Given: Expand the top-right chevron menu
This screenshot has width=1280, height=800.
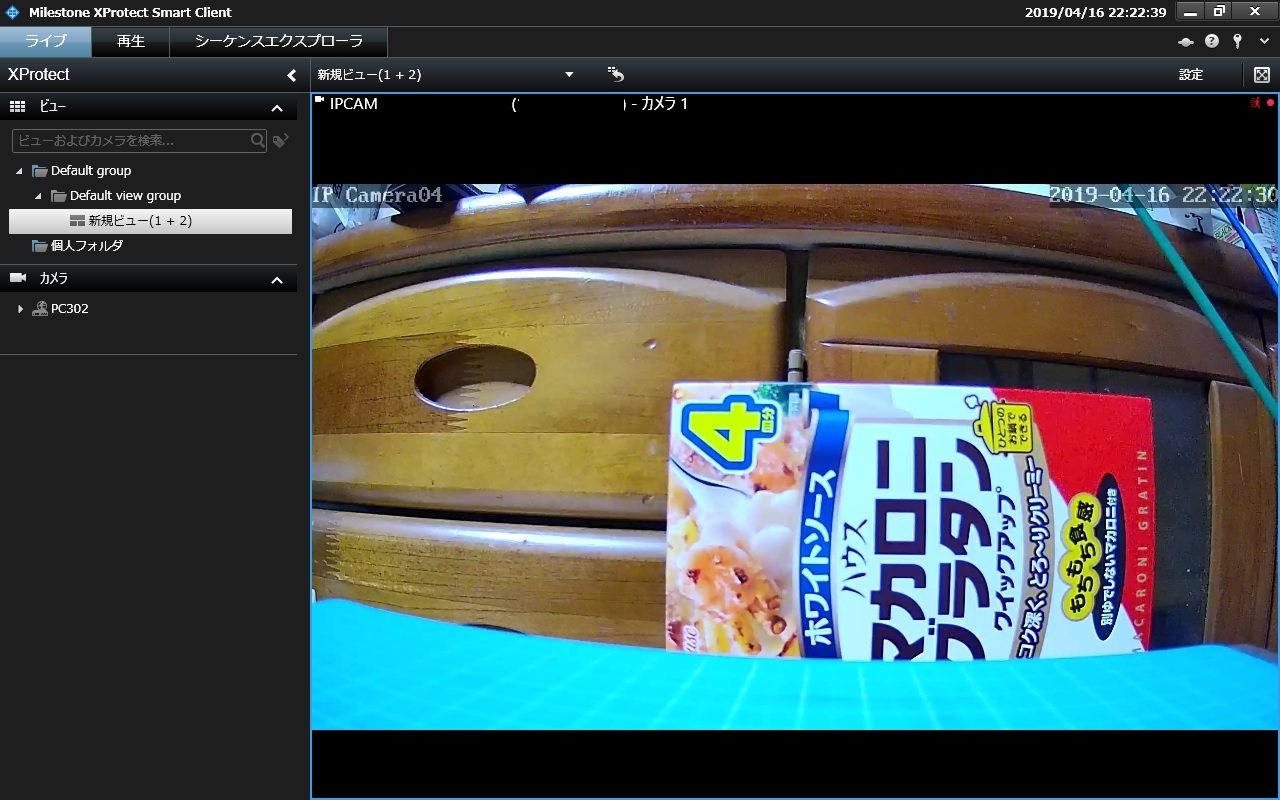Looking at the screenshot, I should tap(1264, 41).
